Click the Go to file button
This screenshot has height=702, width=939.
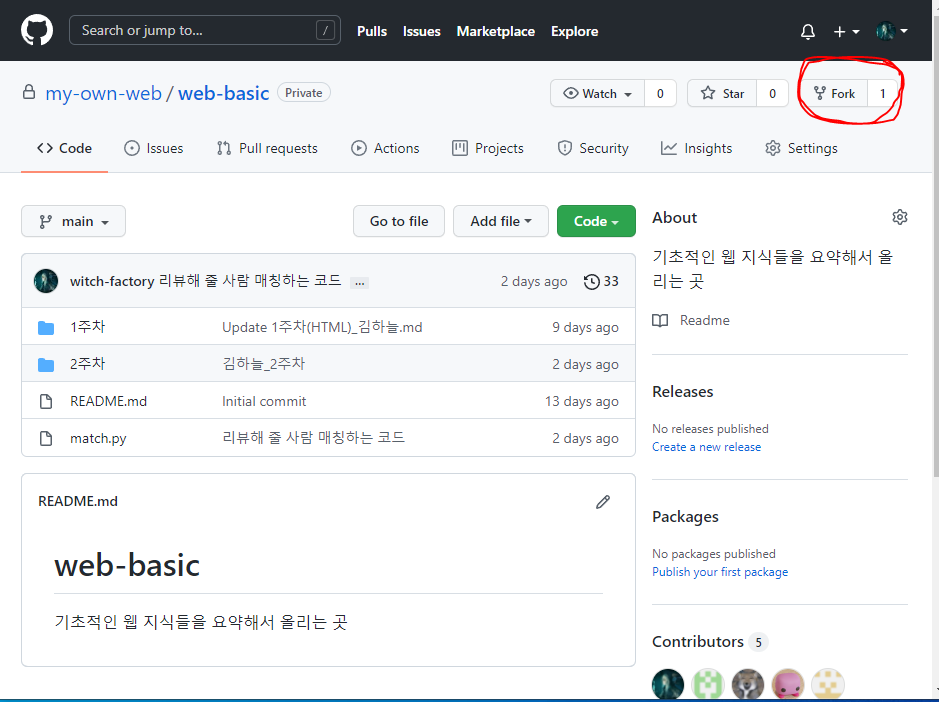coord(398,221)
